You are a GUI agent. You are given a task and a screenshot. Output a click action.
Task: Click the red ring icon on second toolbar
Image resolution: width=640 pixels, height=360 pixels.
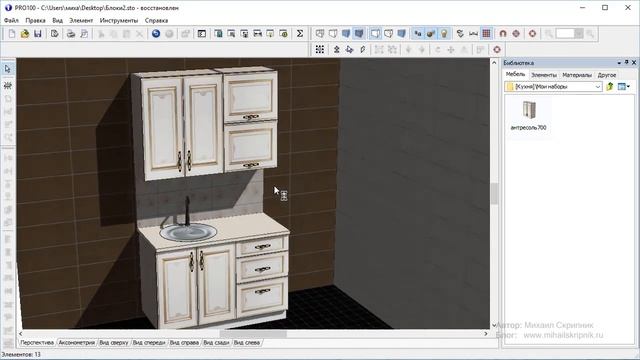[x=497, y=50]
